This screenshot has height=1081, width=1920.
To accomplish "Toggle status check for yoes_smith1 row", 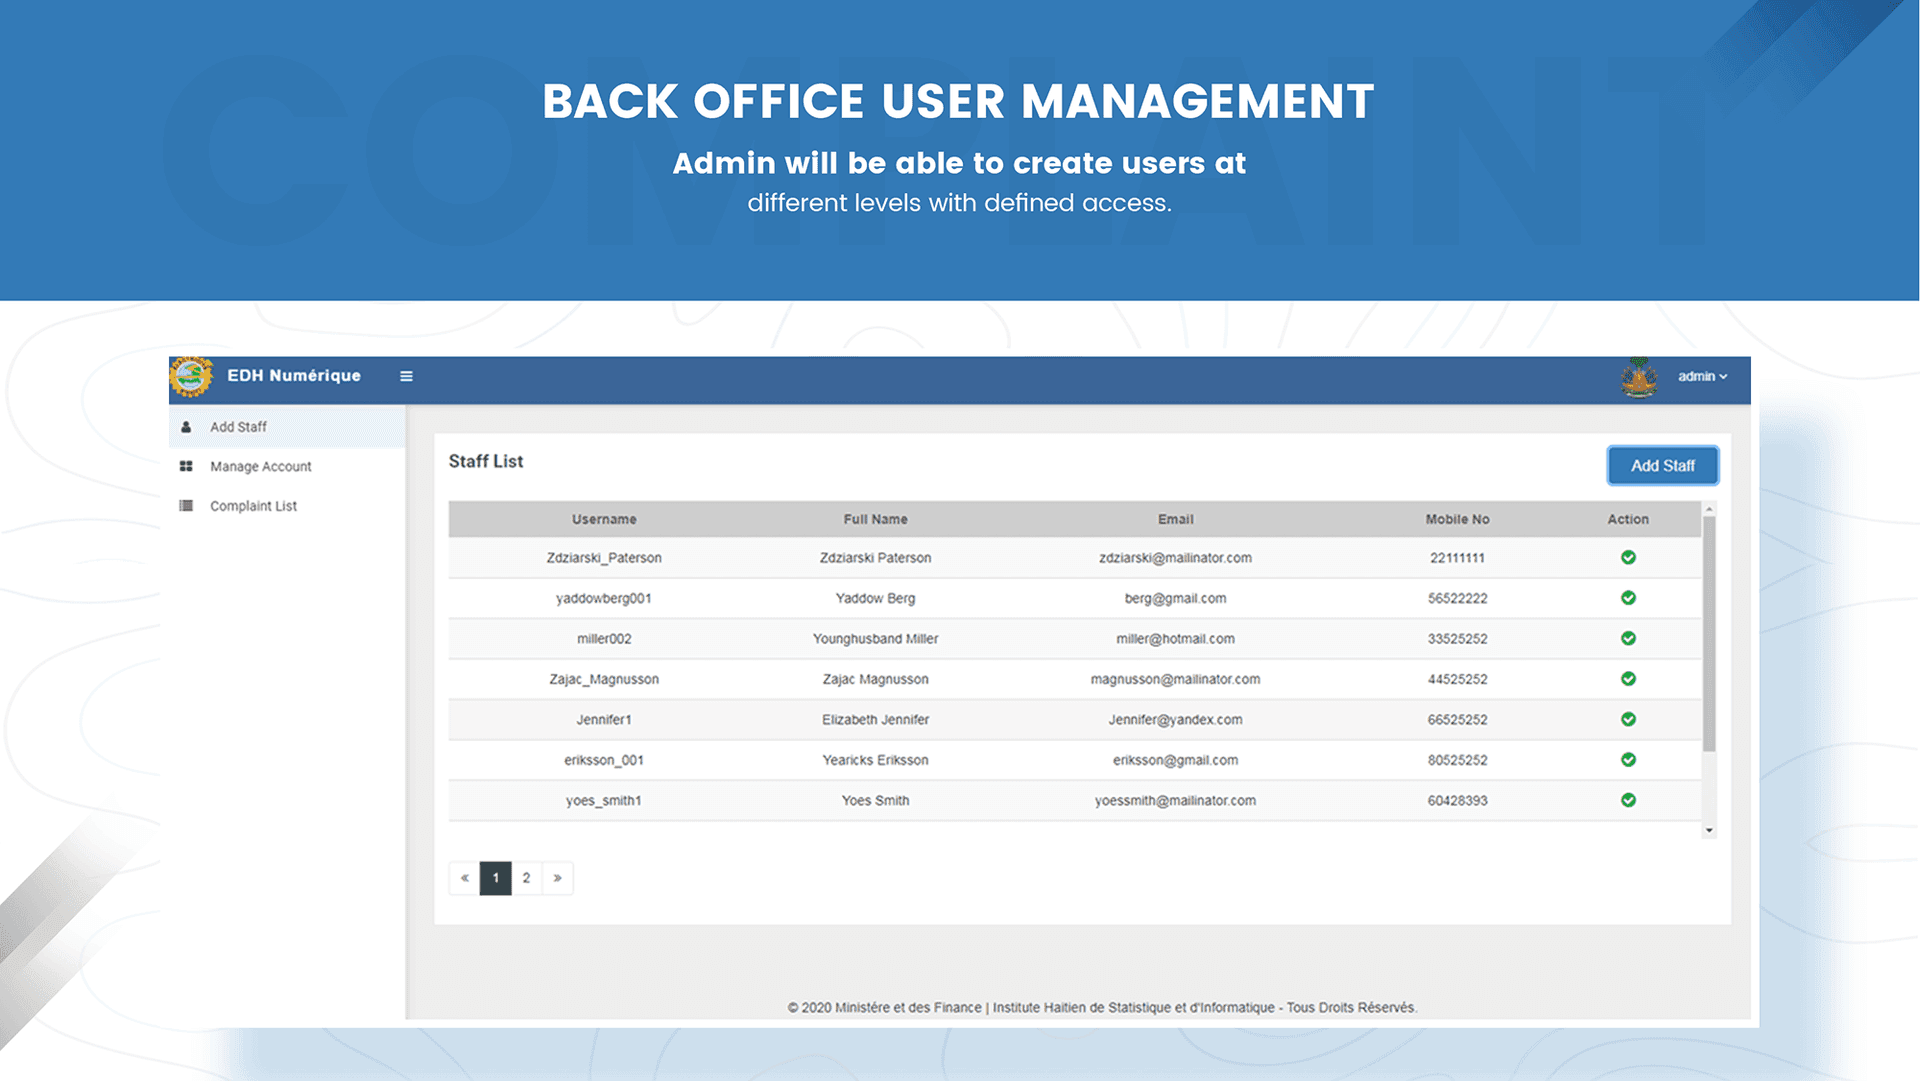I will (1628, 801).
